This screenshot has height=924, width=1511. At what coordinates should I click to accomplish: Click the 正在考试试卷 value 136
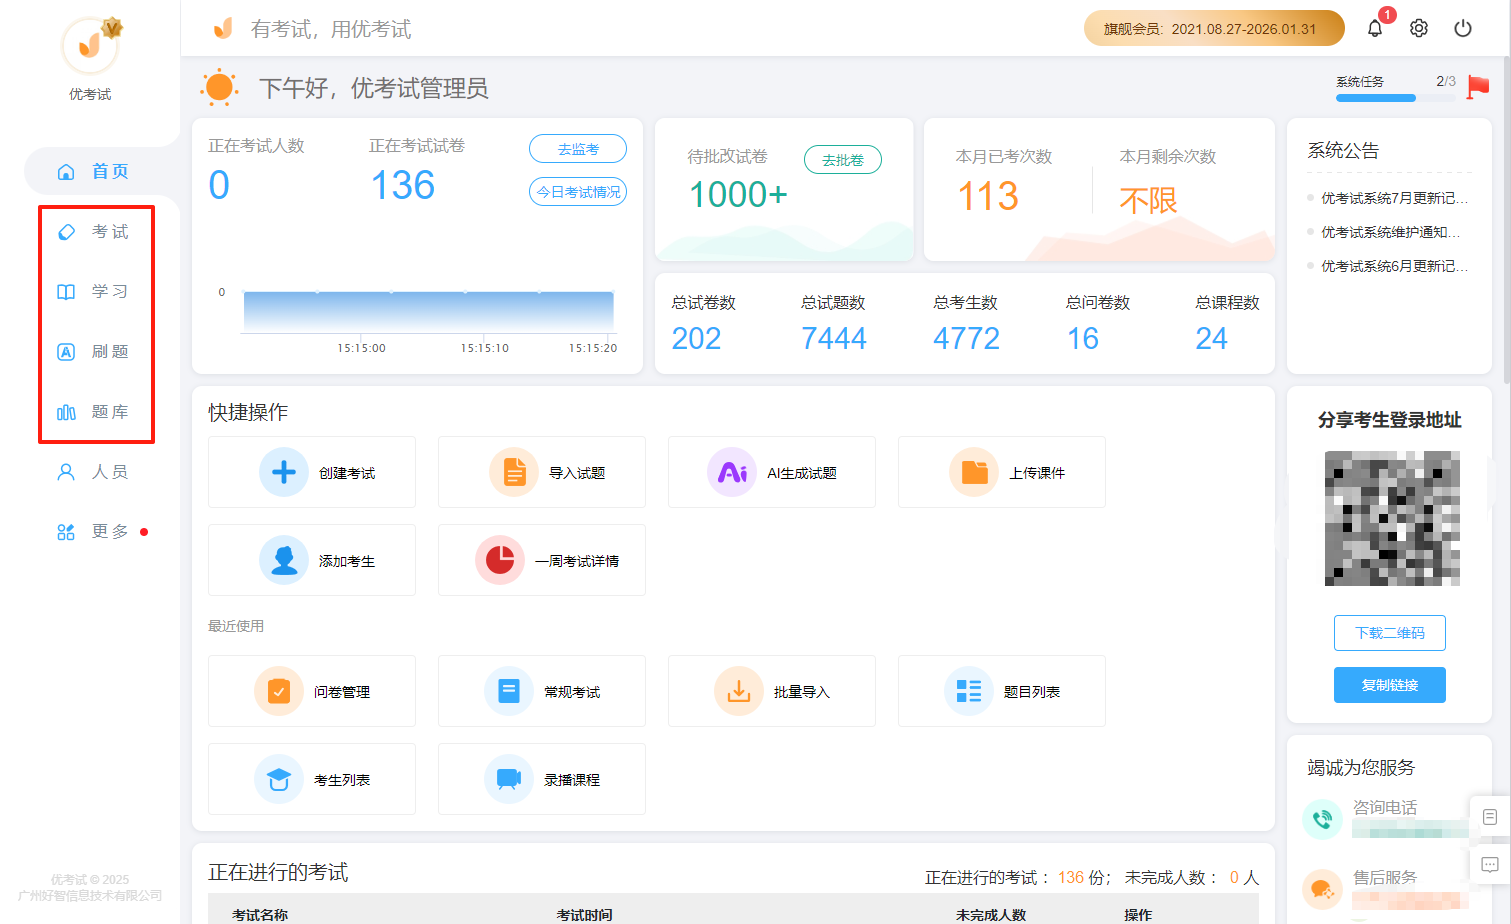[403, 185]
